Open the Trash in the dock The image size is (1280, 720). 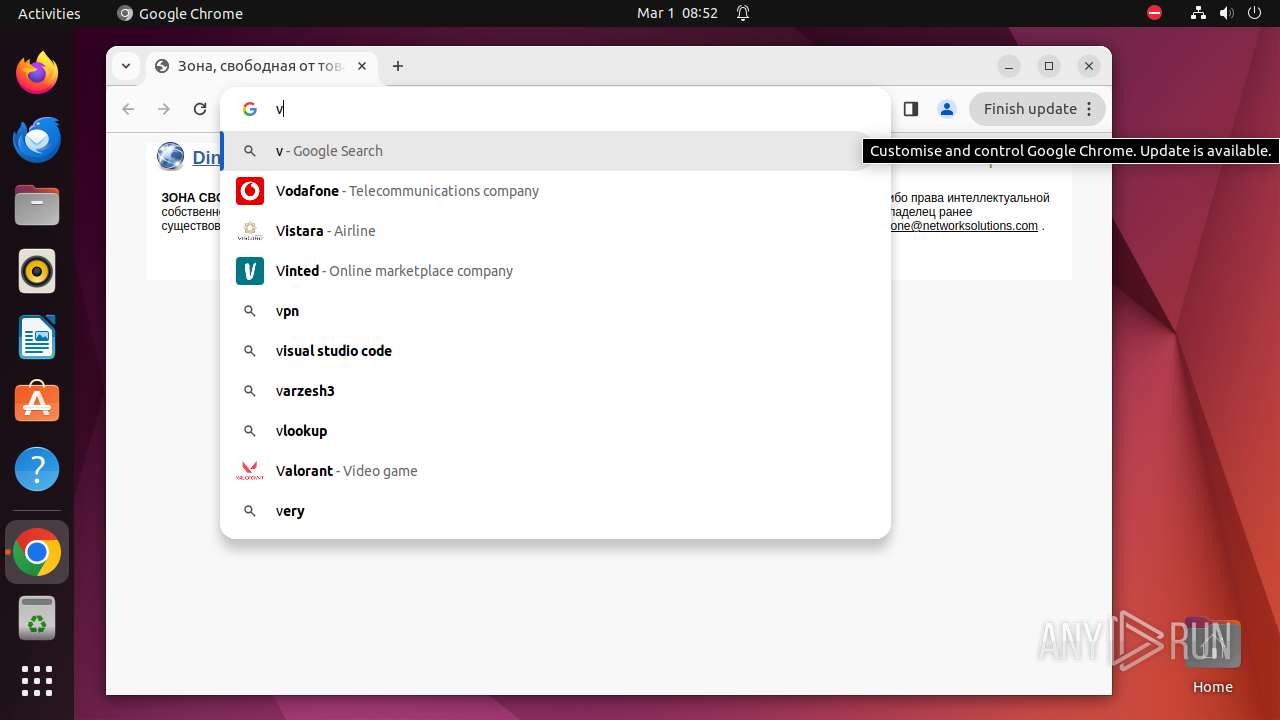coord(37,618)
